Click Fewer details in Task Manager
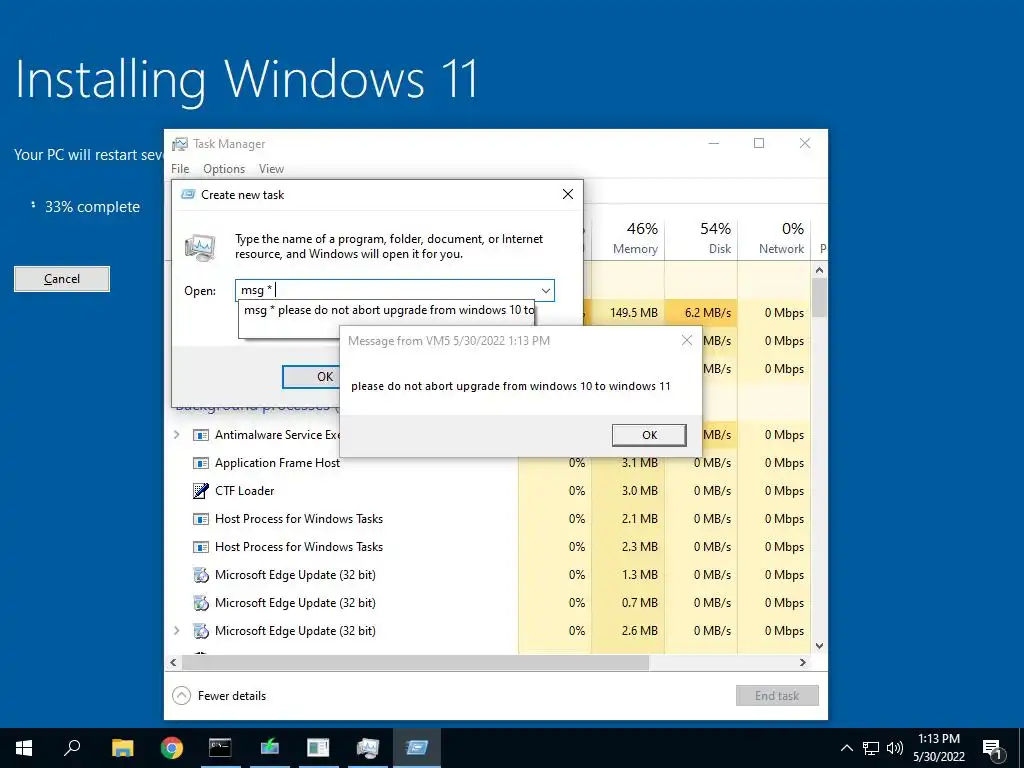The height and width of the screenshot is (768, 1024). (x=219, y=696)
